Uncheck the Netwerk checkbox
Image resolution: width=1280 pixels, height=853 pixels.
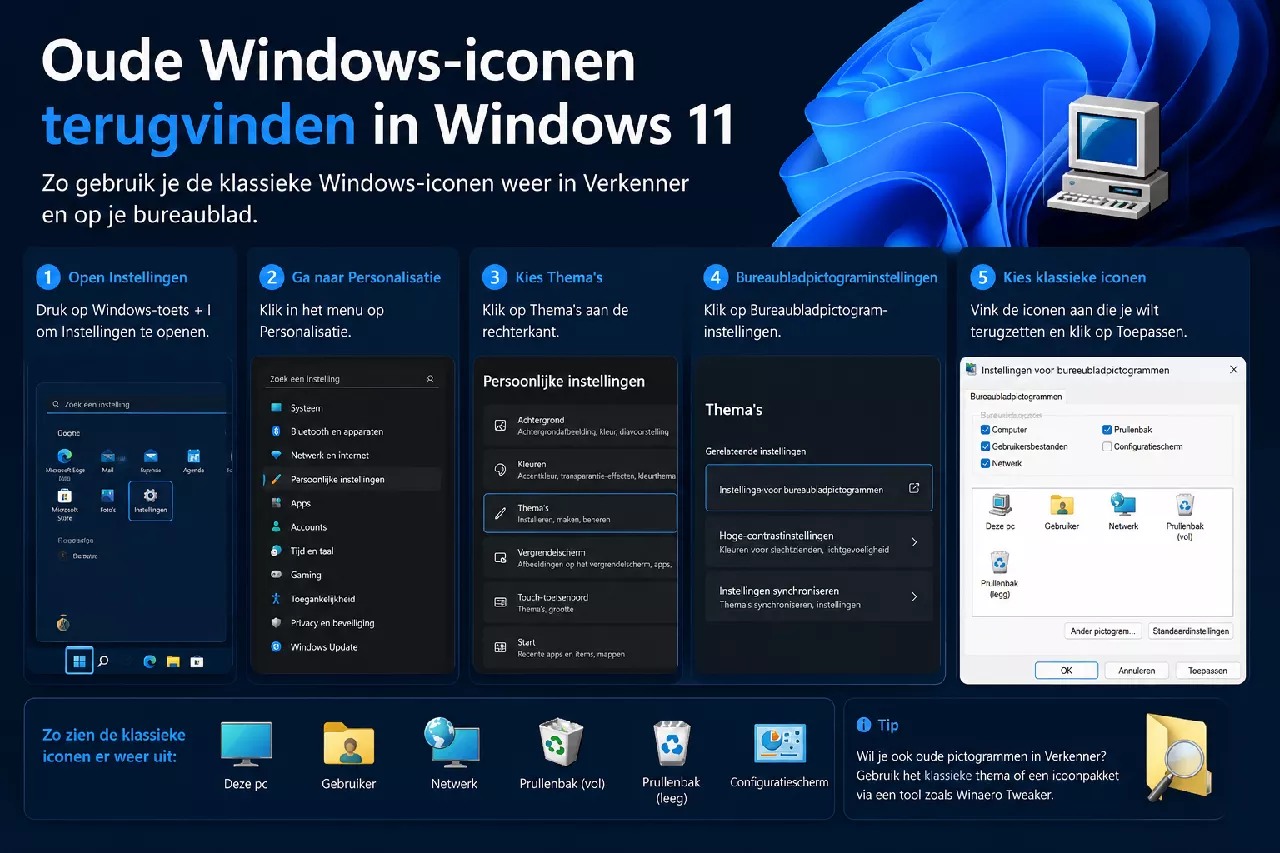click(986, 463)
